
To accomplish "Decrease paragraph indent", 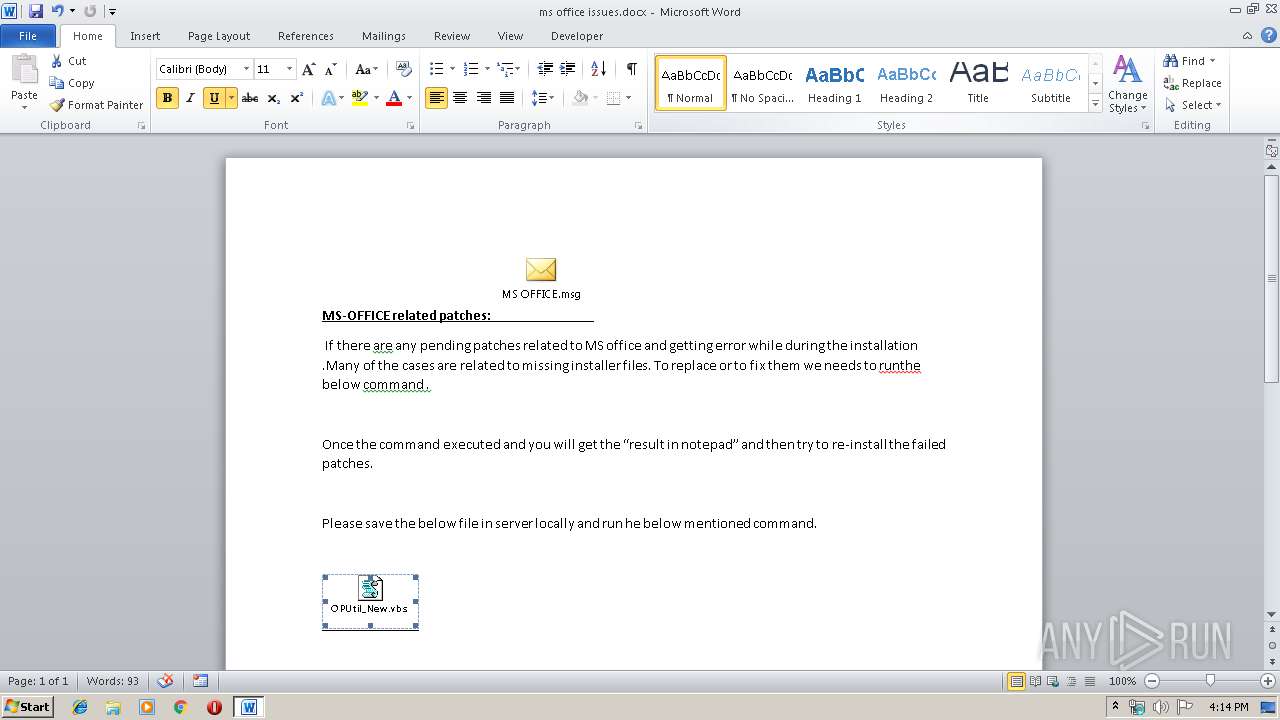I will [x=545, y=69].
